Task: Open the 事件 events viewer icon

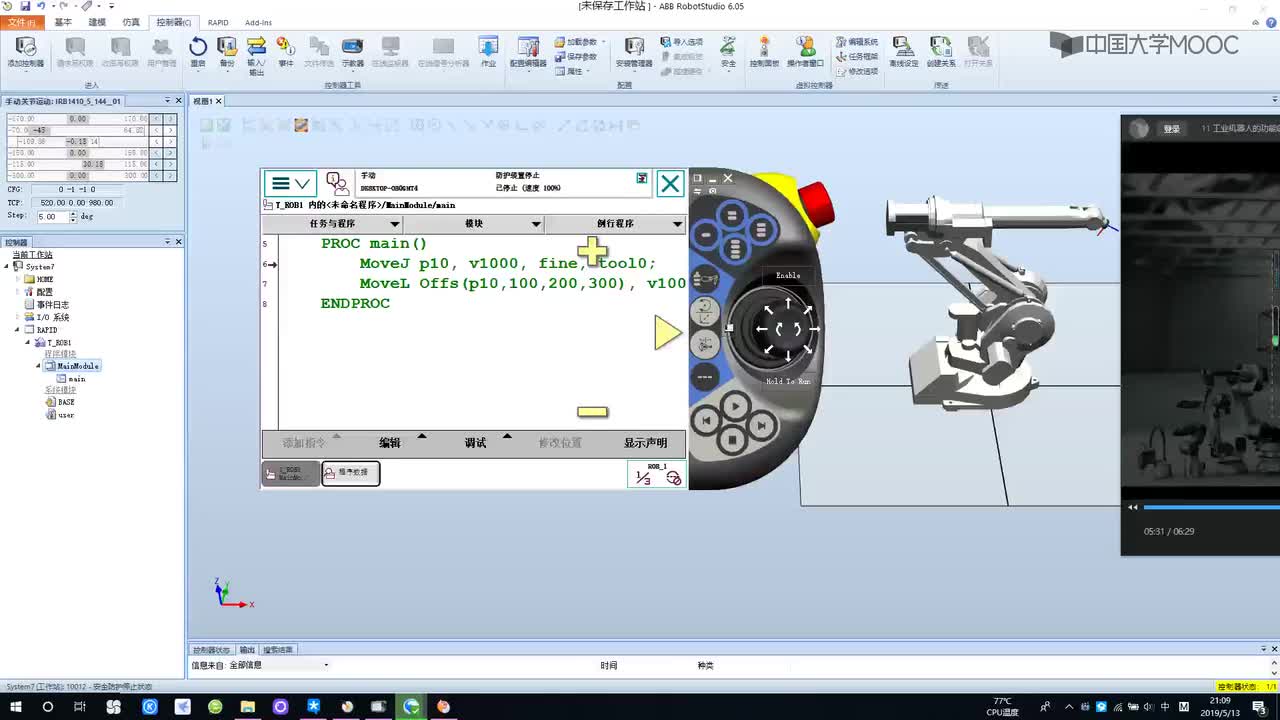Action: pos(286,52)
